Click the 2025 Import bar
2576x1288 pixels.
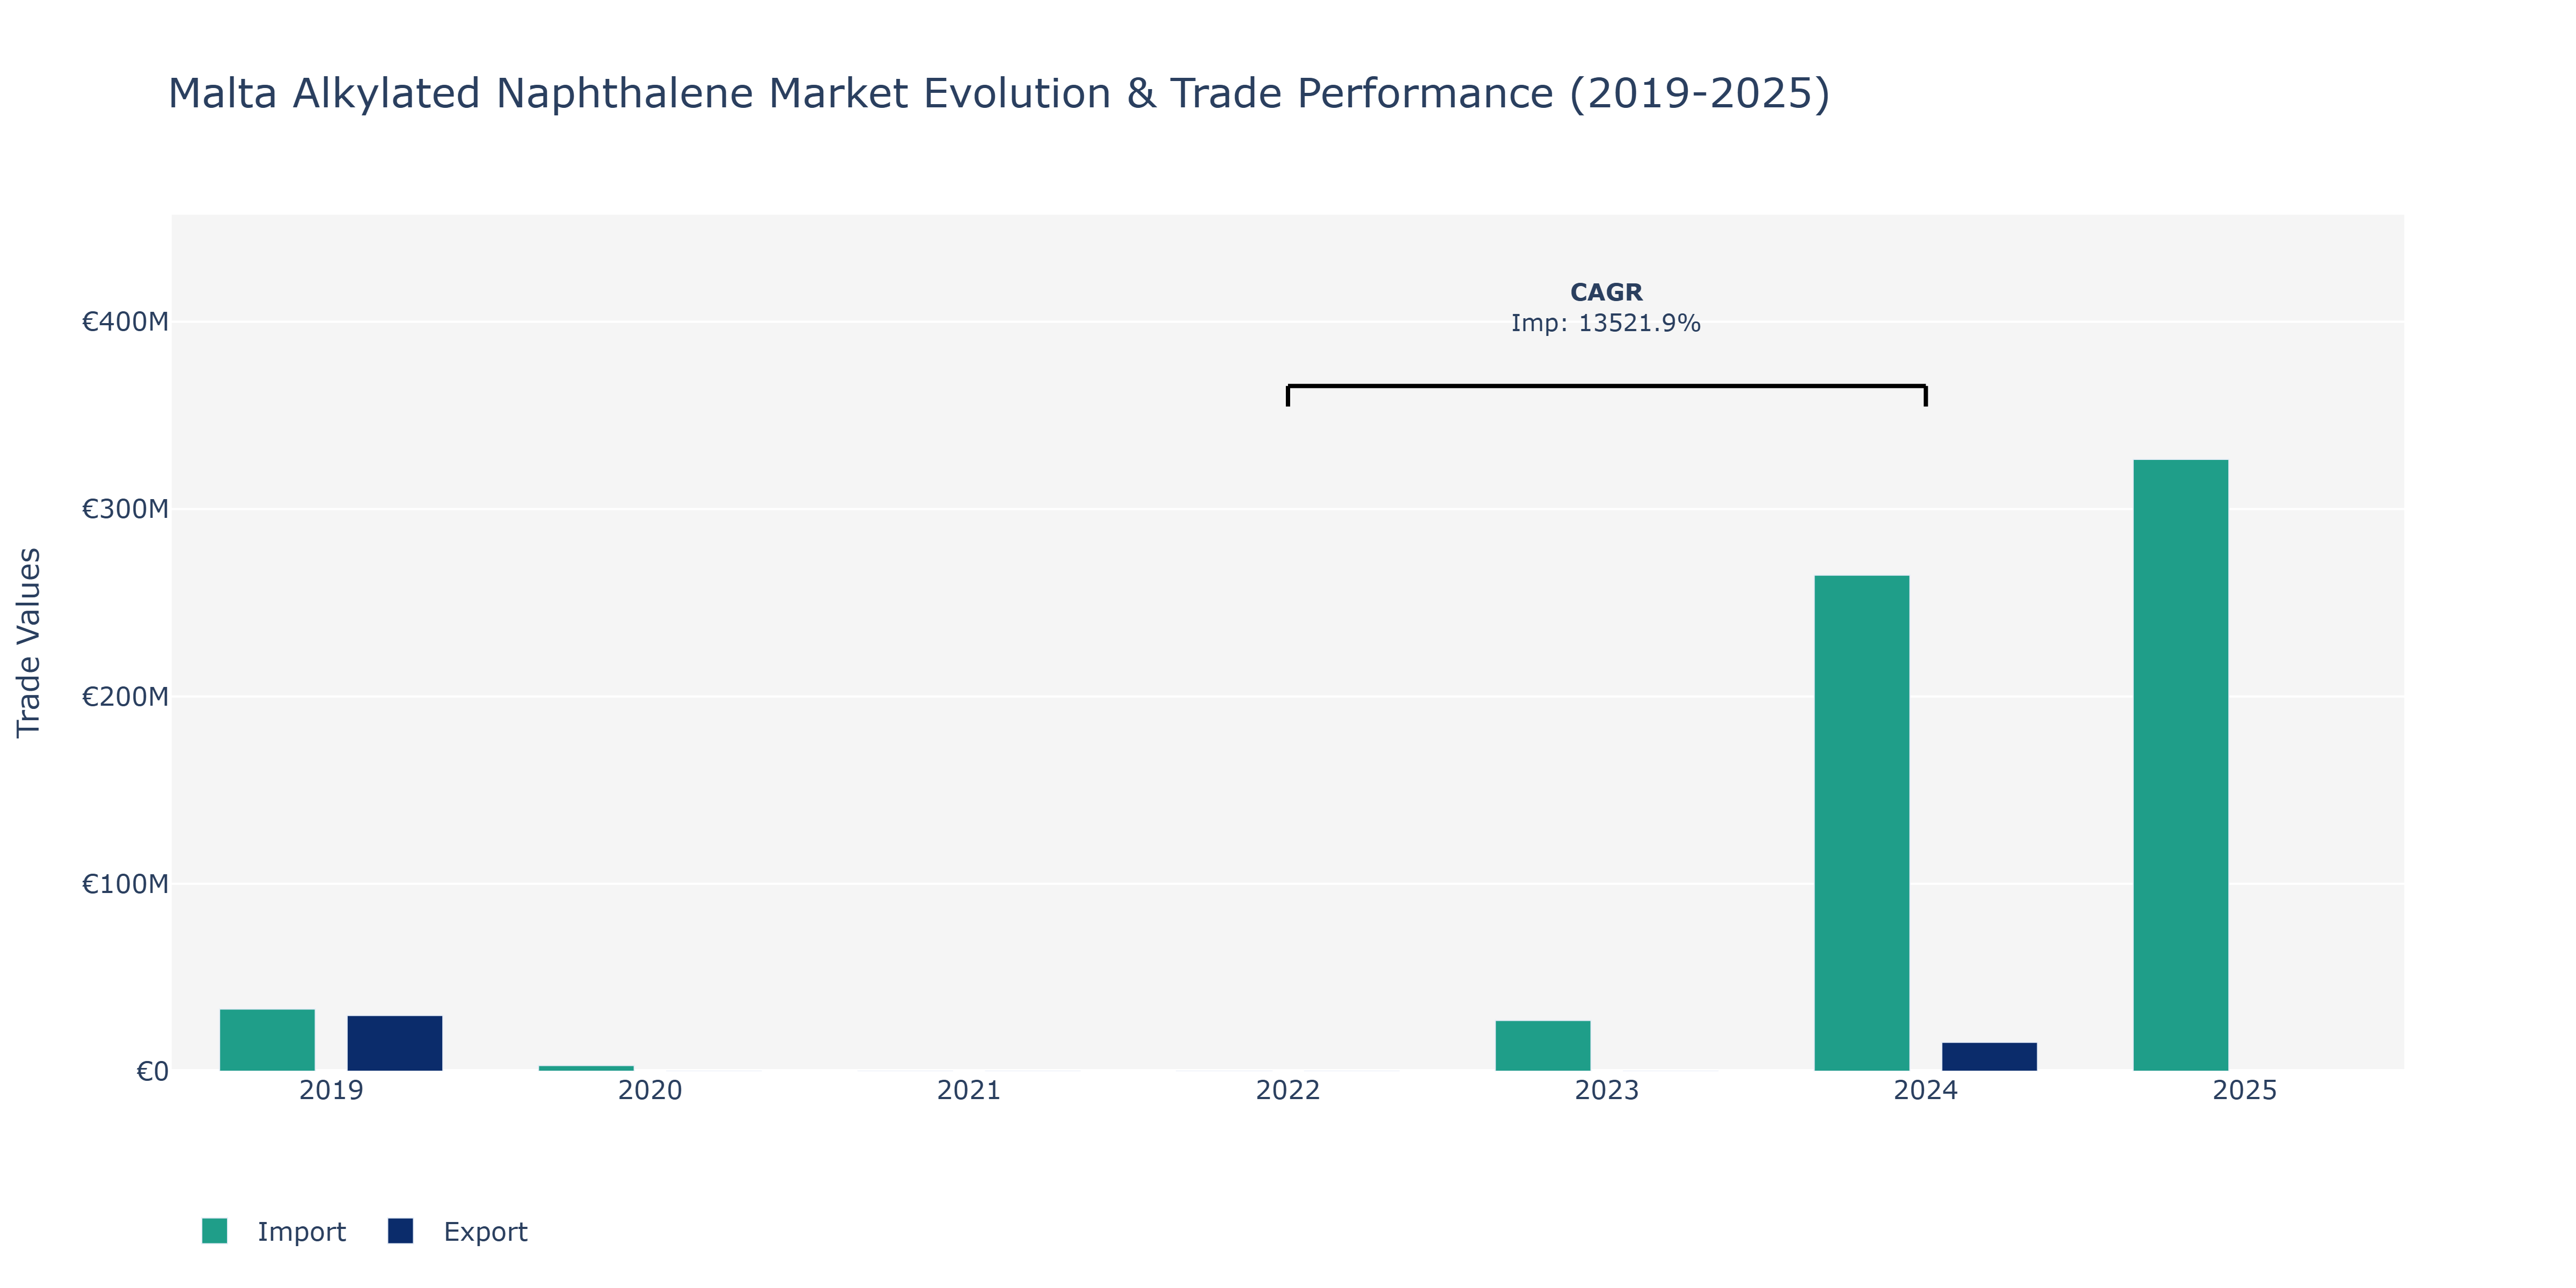(x=2180, y=765)
